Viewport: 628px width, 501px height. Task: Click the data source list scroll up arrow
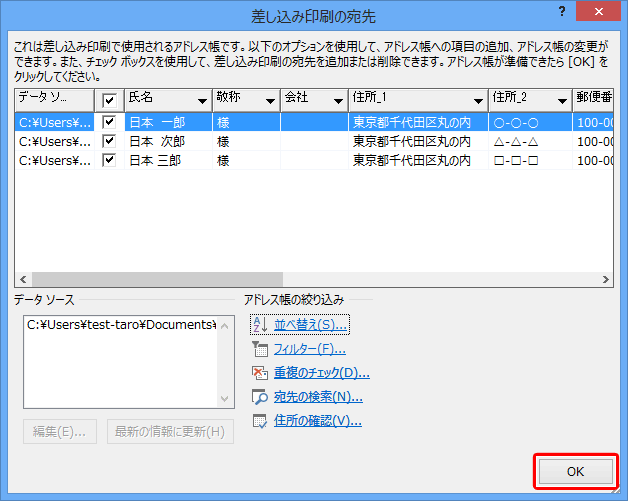pyautogui.click(x=225, y=326)
